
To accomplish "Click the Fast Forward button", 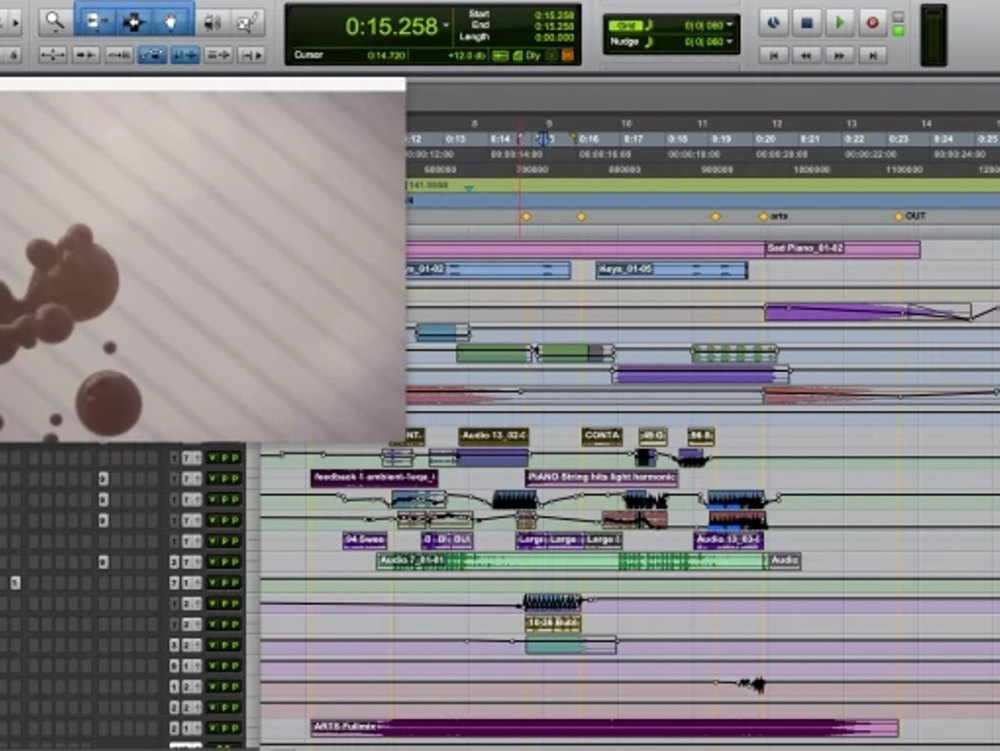I will (x=840, y=55).
